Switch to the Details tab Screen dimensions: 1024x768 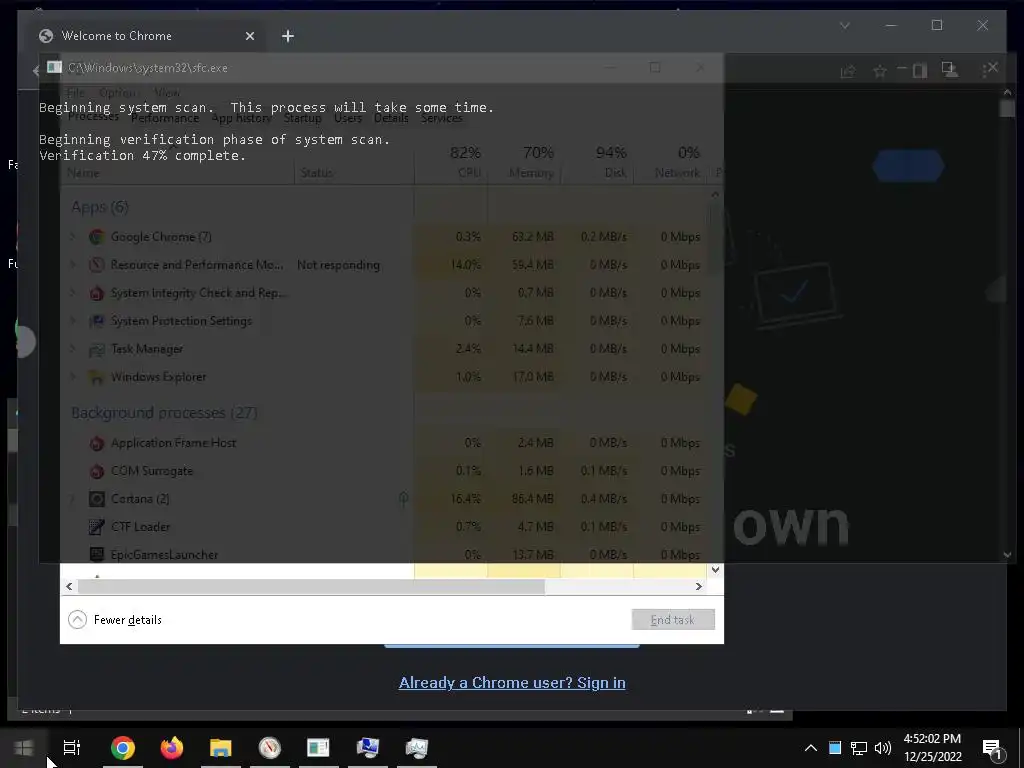click(x=391, y=118)
